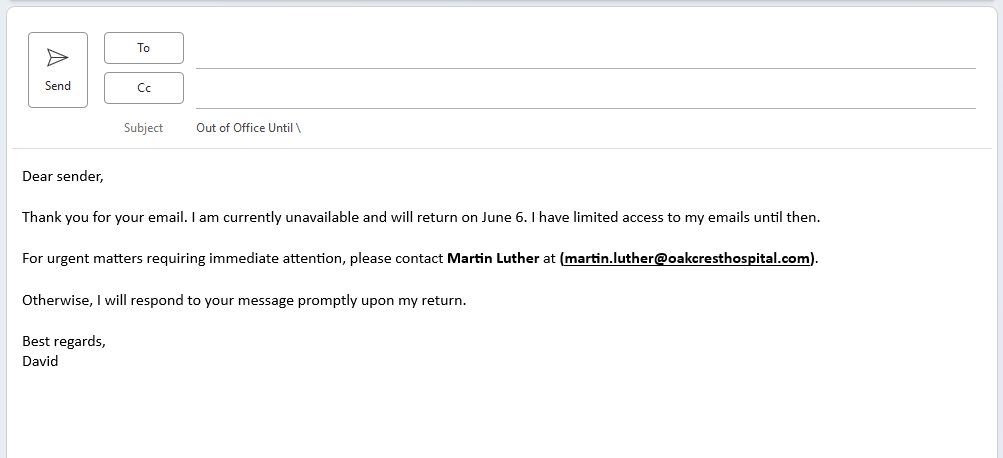Click the word 'unavailable' in the body

coord(322,217)
